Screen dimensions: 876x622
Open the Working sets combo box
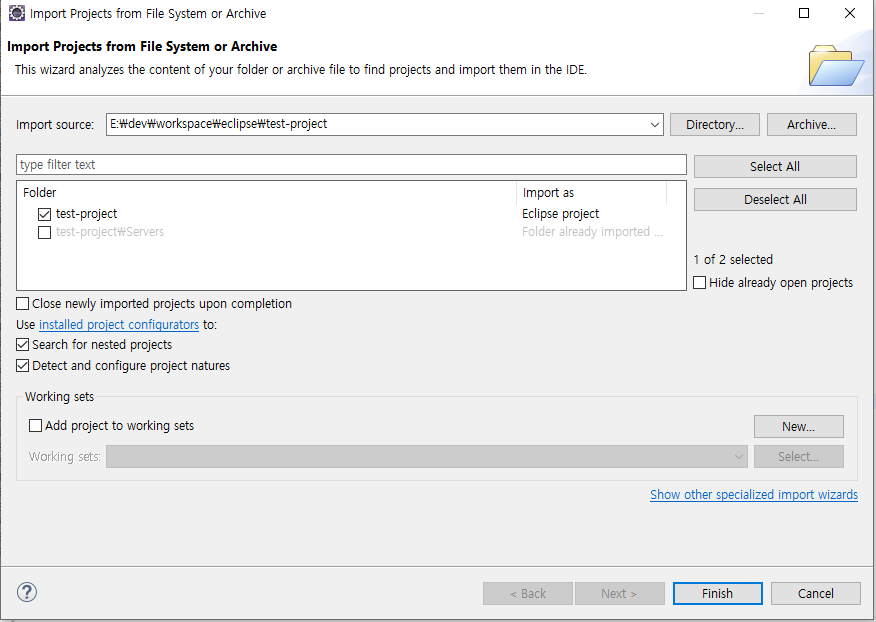[x=427, y=457]
